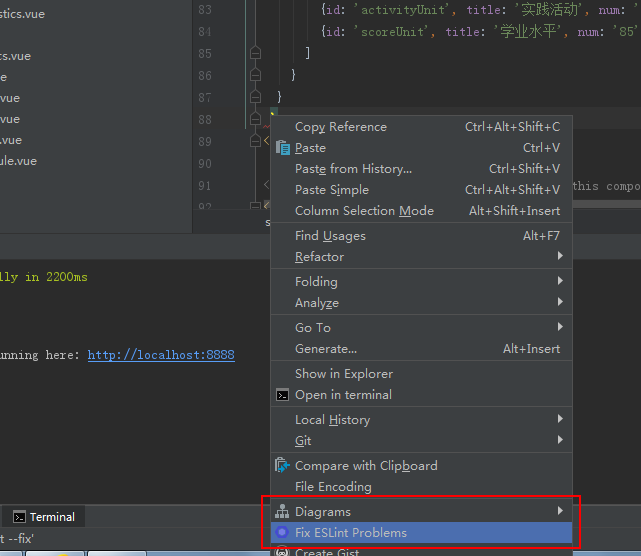This screenshot has height=556, width=641.
Task: Select Copy Reference from context menu
Action: tap(340, 127)
